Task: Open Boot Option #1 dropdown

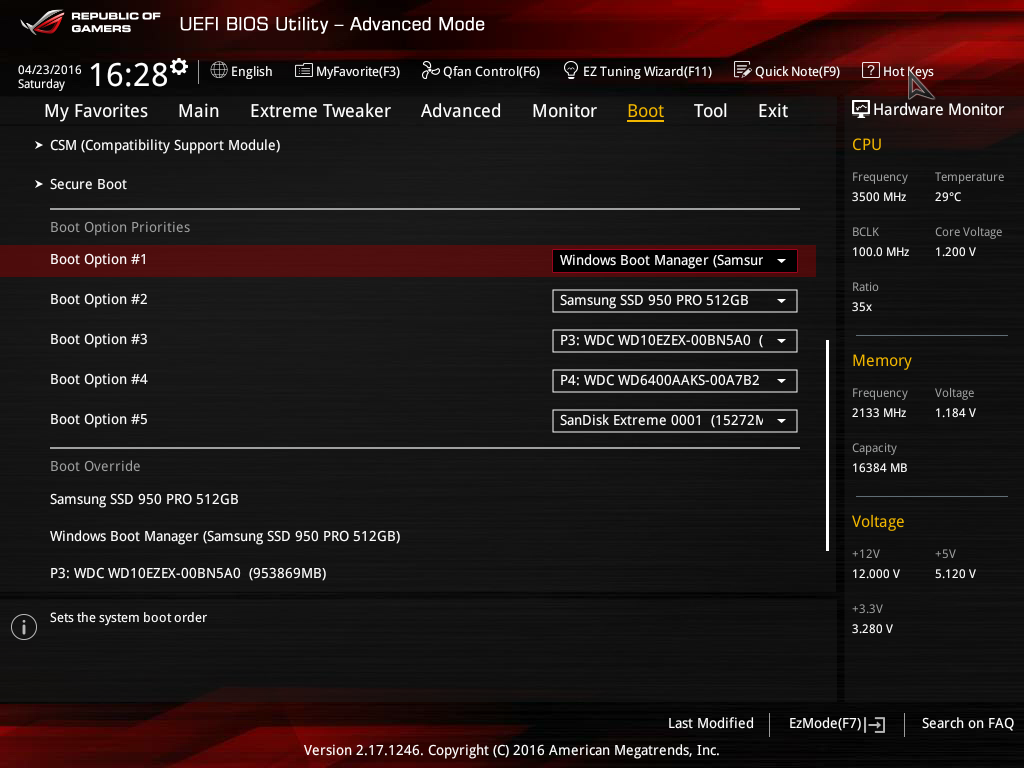Action: (675, 261)
